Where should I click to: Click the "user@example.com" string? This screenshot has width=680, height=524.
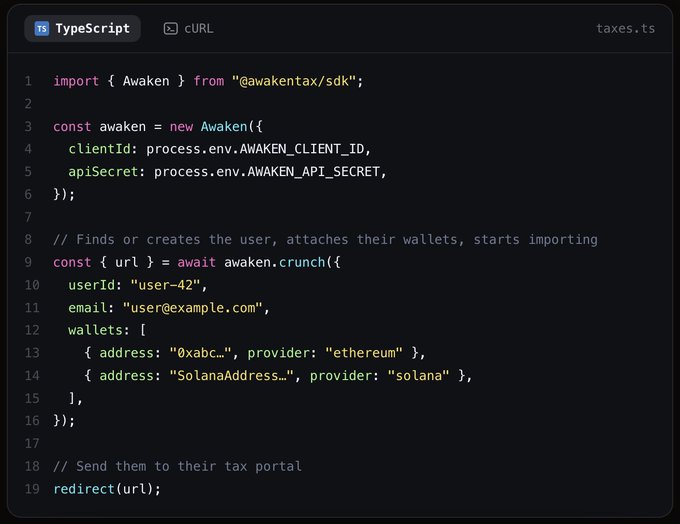[x=193, y=308]
